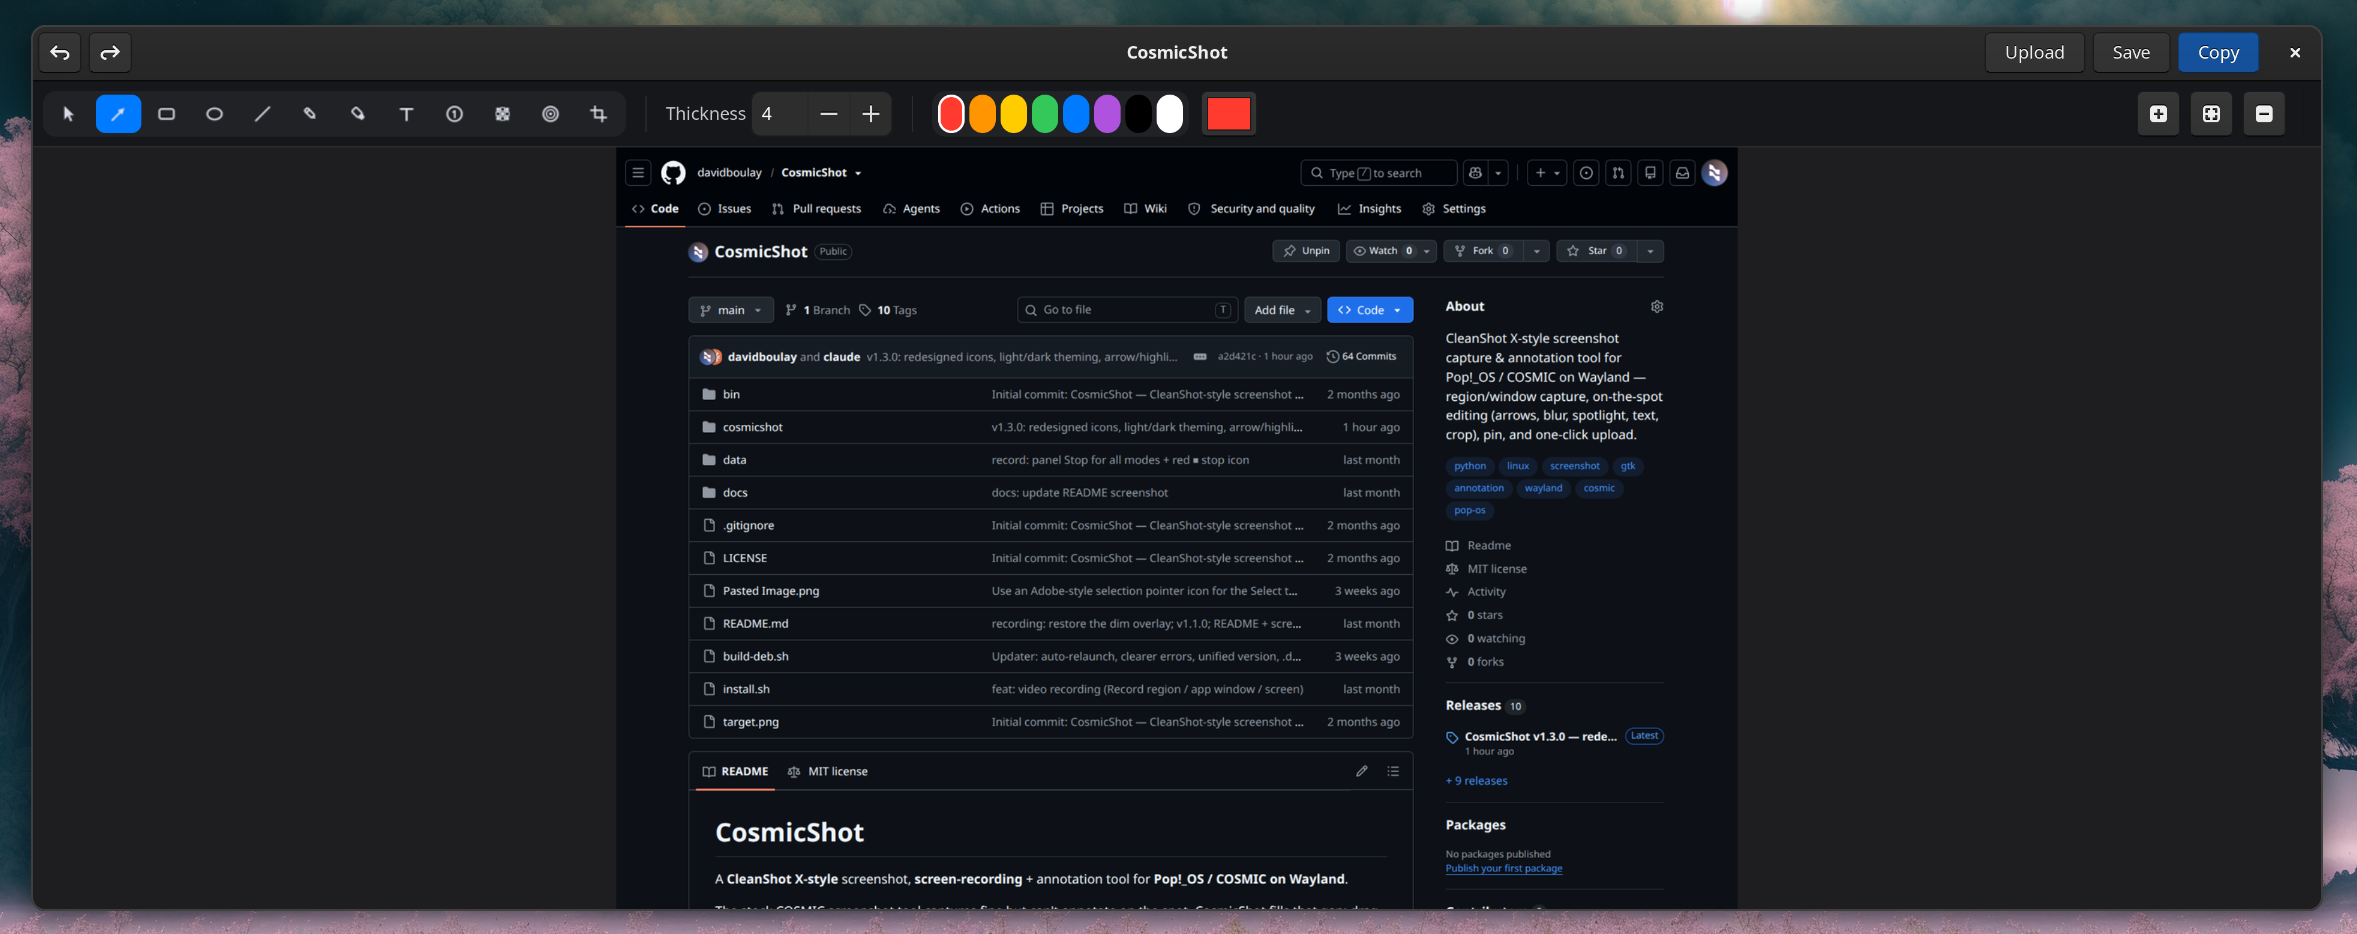Open the '64 Commits' history link
The height and width of the screenshot is (934, 2357).
tap(1361, 357)
